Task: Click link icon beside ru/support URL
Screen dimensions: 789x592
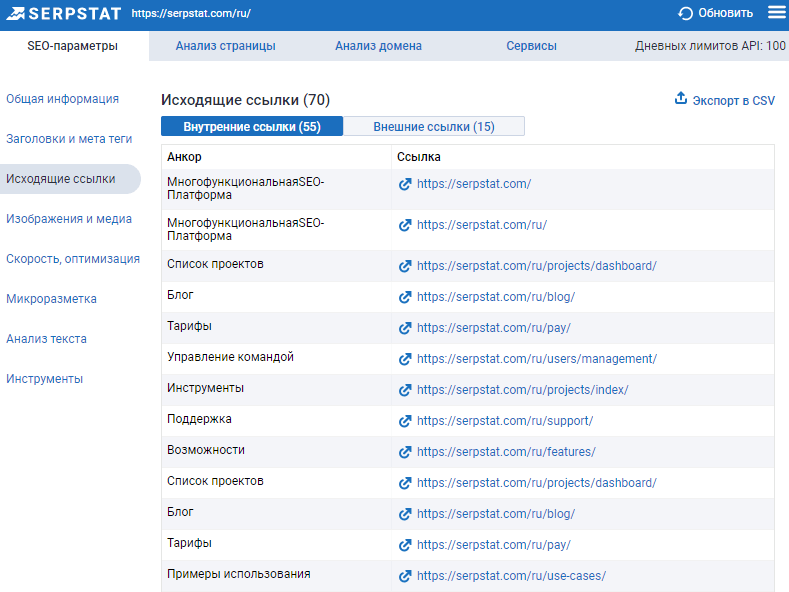Action: click(x=405, y=421)
